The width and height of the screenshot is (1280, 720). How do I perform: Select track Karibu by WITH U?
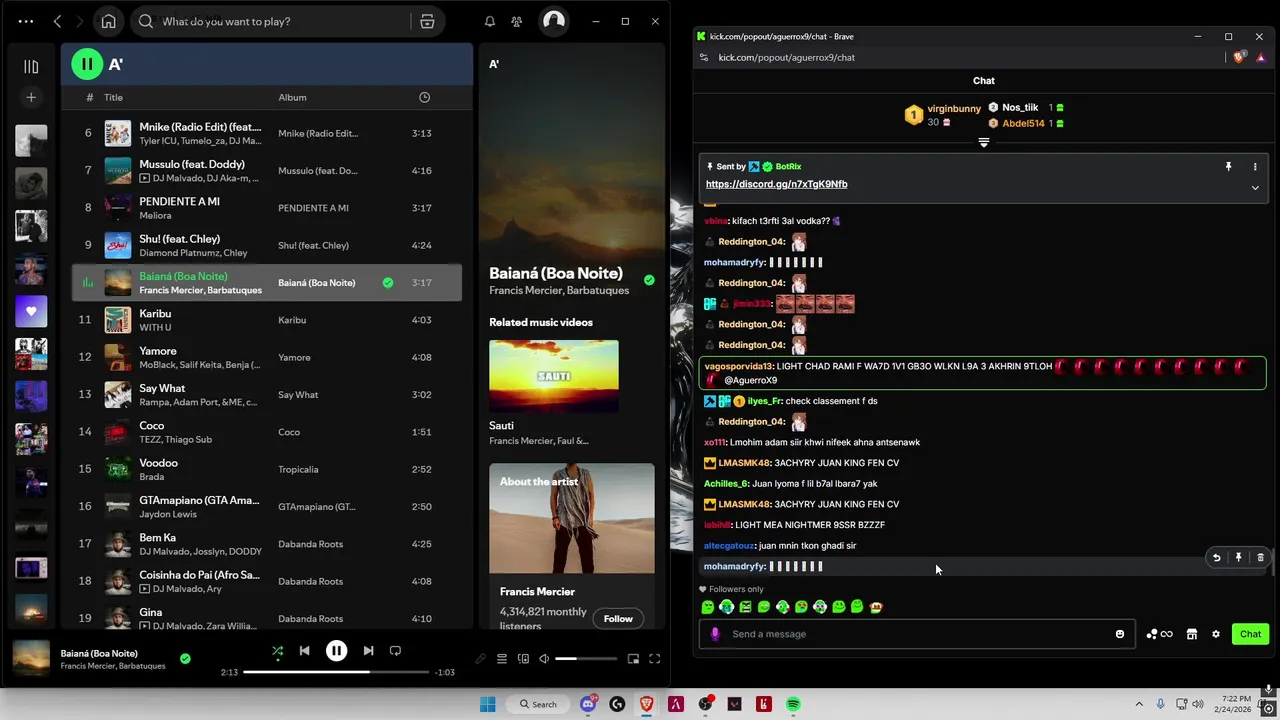267,320
